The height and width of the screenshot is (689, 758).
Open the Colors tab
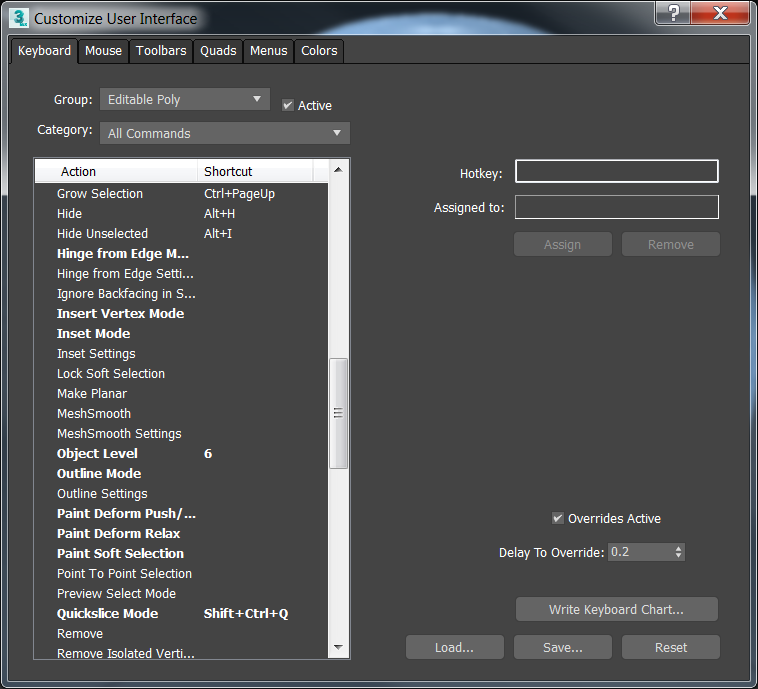point(319,51)
